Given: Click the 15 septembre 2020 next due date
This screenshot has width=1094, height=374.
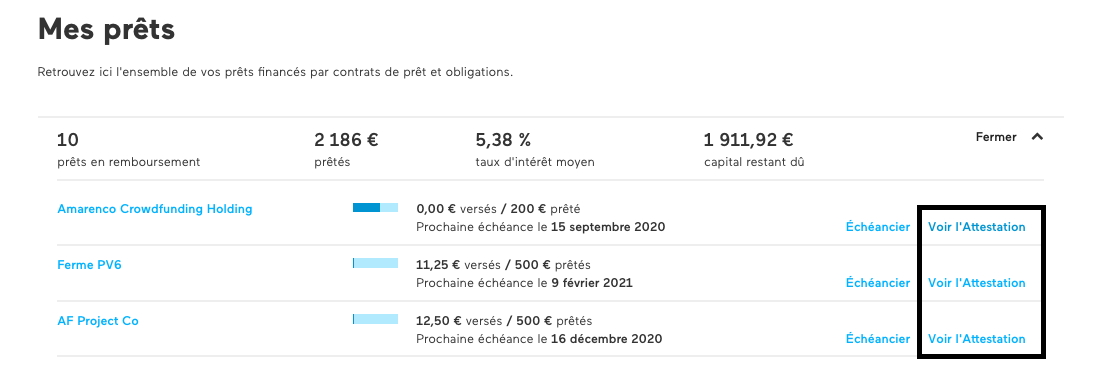Looking at the screenshot, I should click(608, 227).
